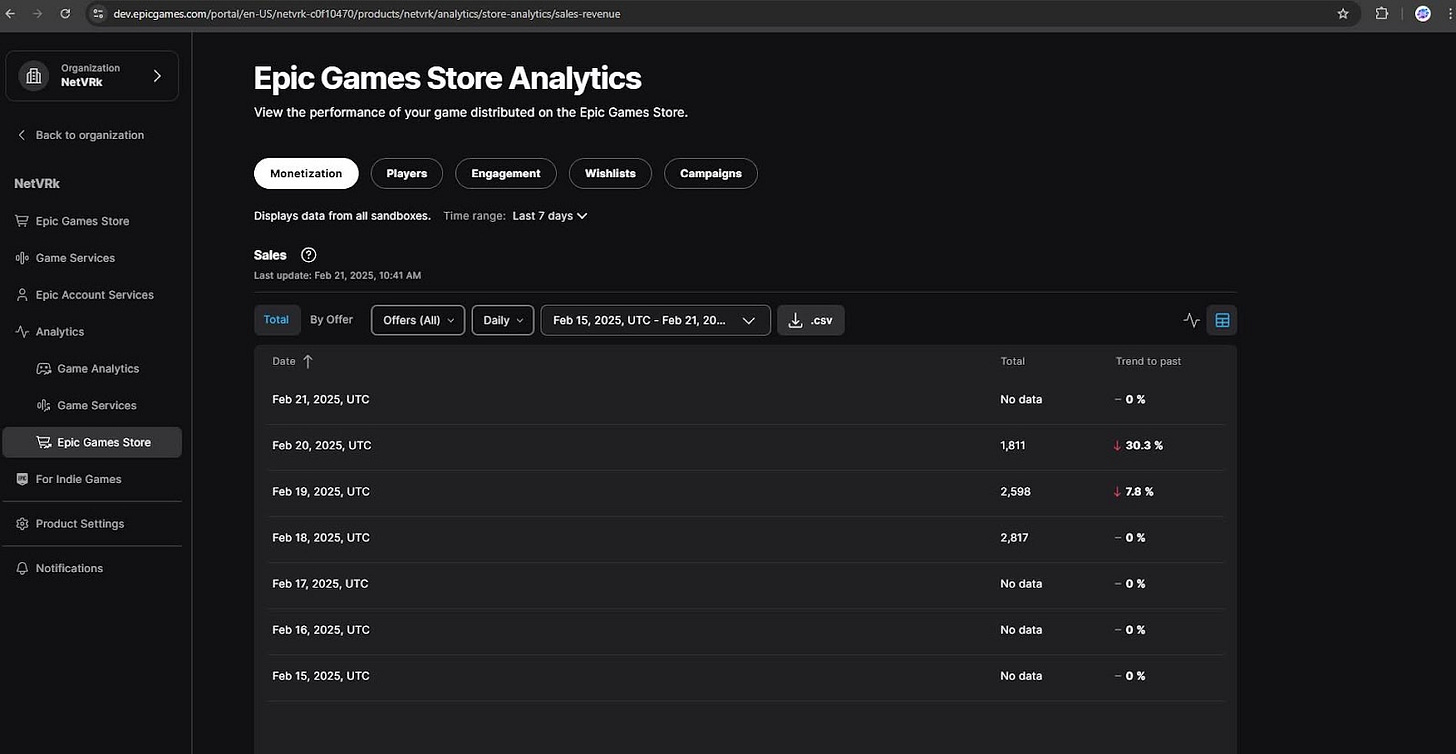The image size is (1456, 754).
Task: Click the Feb 15, 2025, UTC row date
Action: click(321, 676)
